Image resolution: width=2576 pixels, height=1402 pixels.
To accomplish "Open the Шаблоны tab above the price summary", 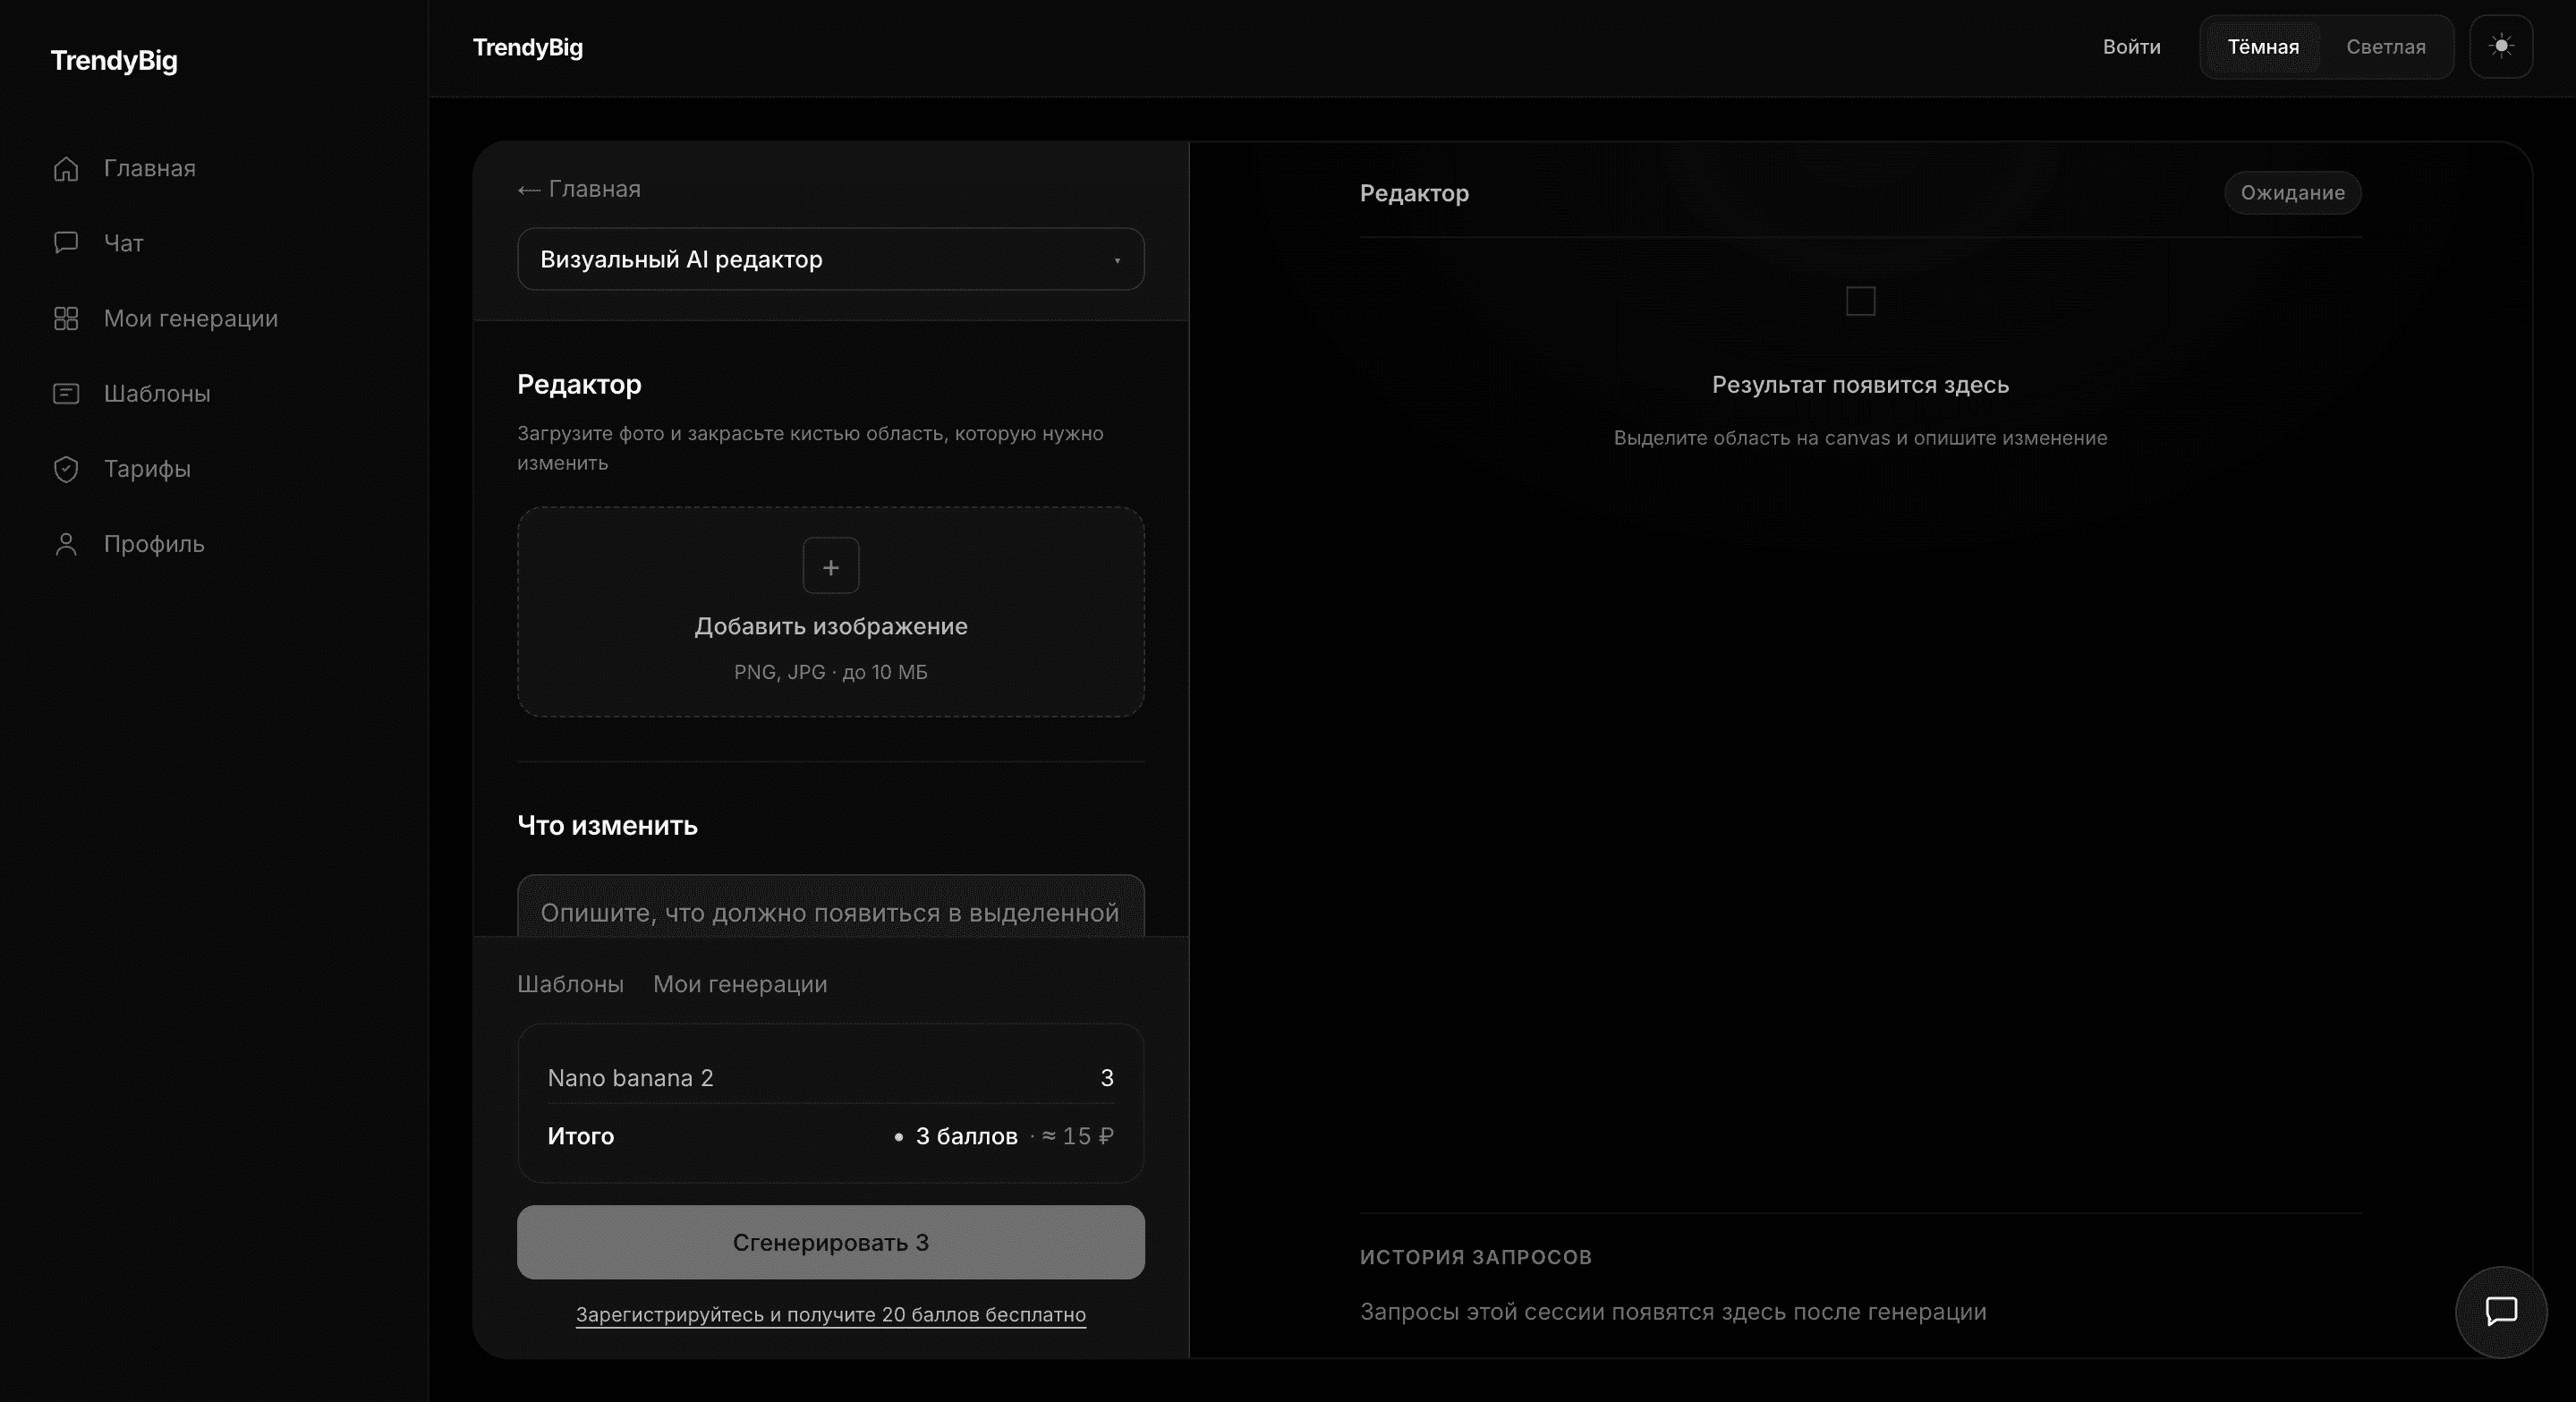I will click(x=570, y=984).
